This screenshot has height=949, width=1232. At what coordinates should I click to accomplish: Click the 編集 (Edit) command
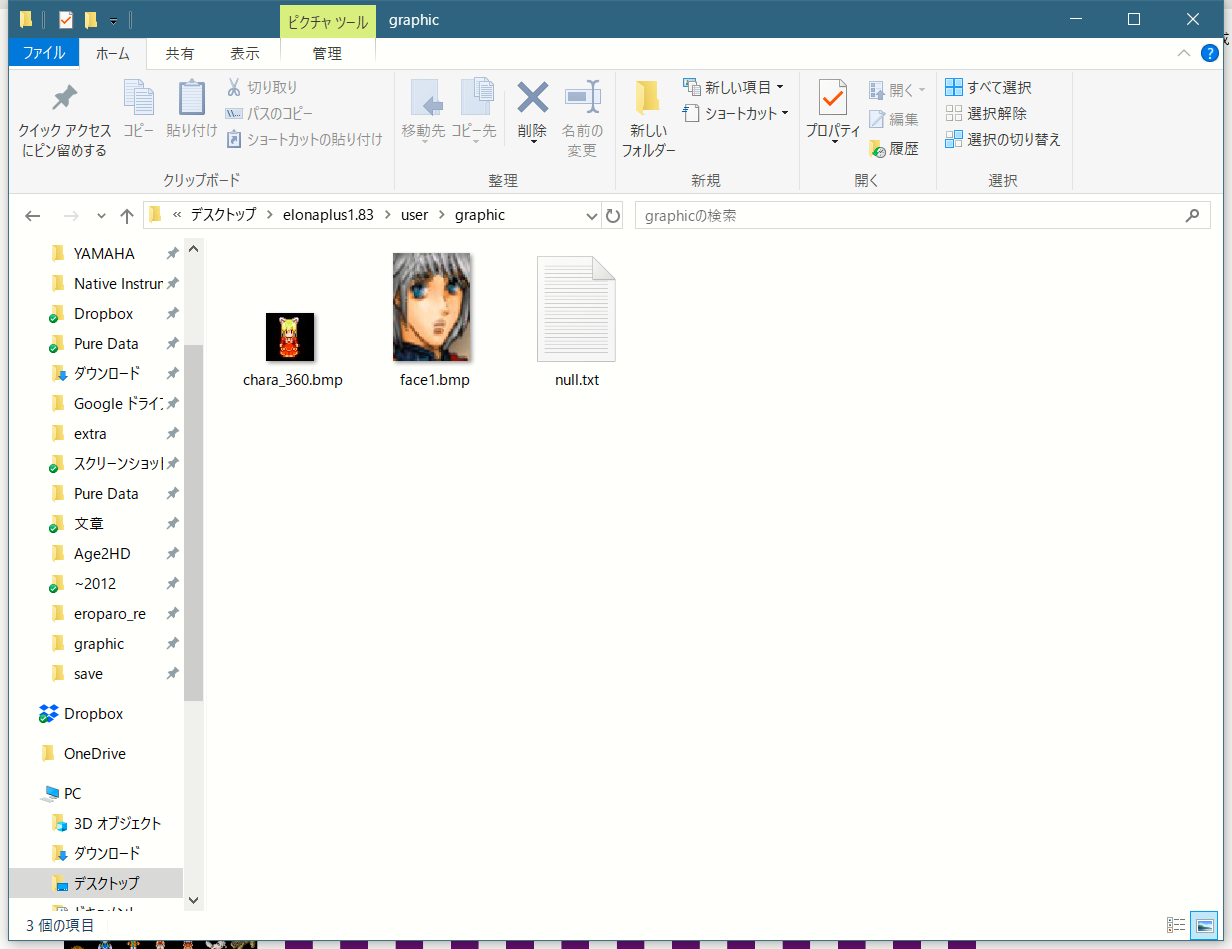(894, 120)
